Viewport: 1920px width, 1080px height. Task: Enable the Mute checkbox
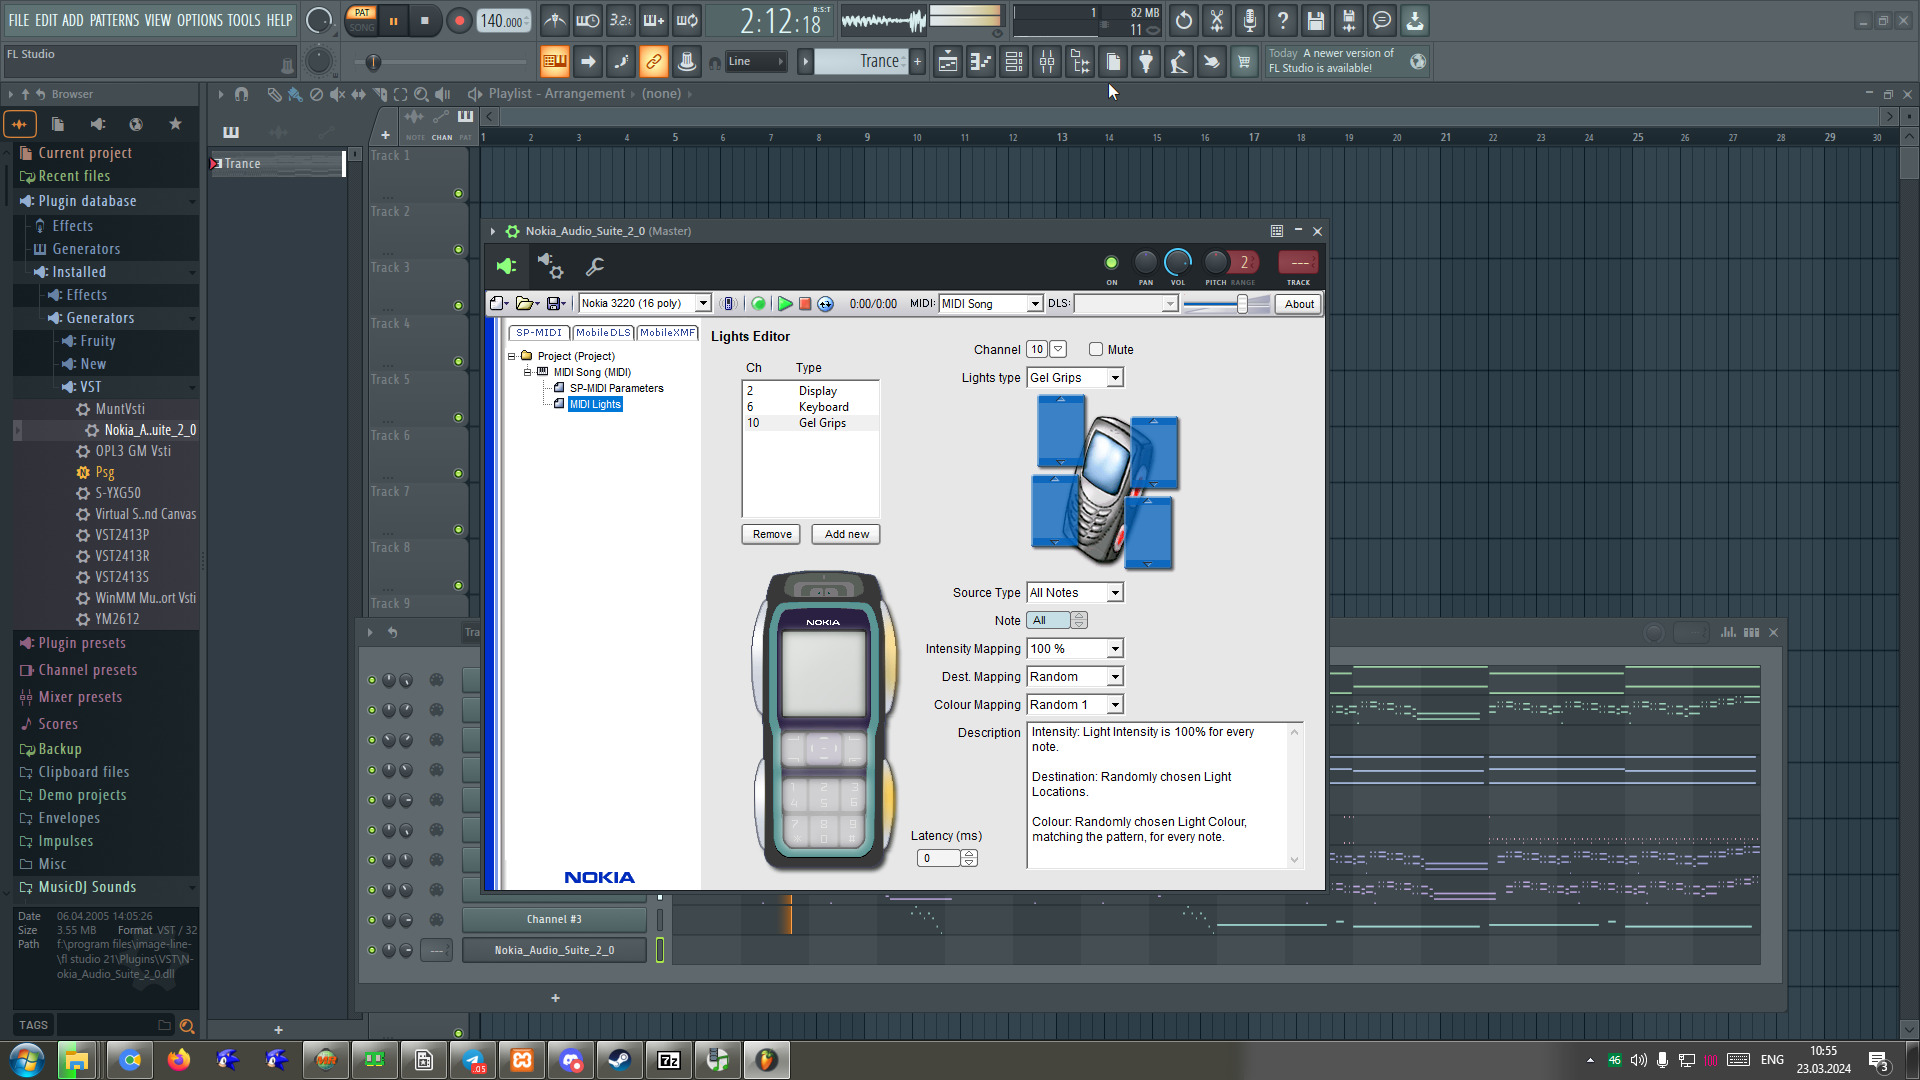(1096, 350)
